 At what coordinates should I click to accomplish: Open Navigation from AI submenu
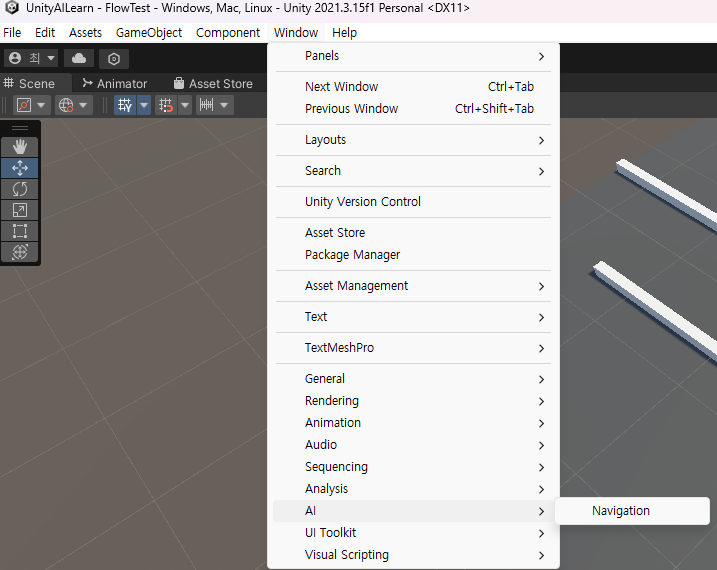[x=632, y=511]
